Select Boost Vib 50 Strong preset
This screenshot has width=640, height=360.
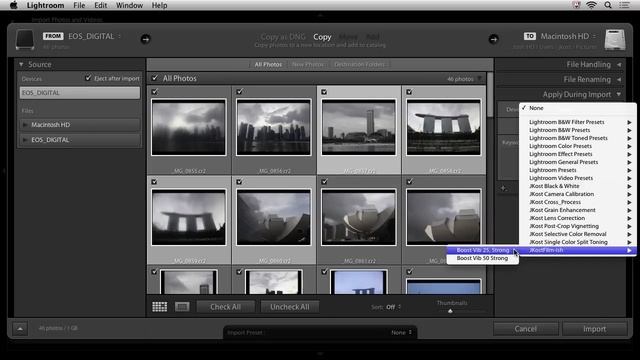click(x=482, y=258)
